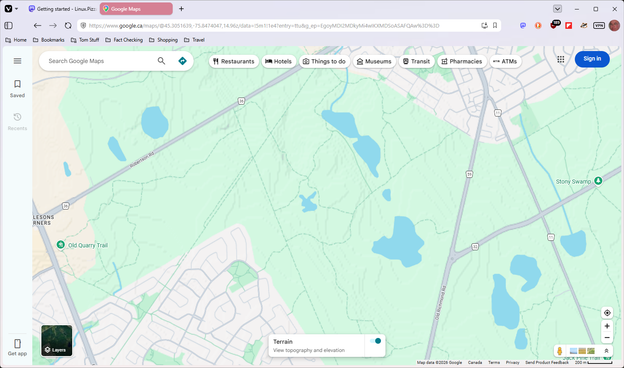Click the Old Quarry Trail marker

[60, 245]
